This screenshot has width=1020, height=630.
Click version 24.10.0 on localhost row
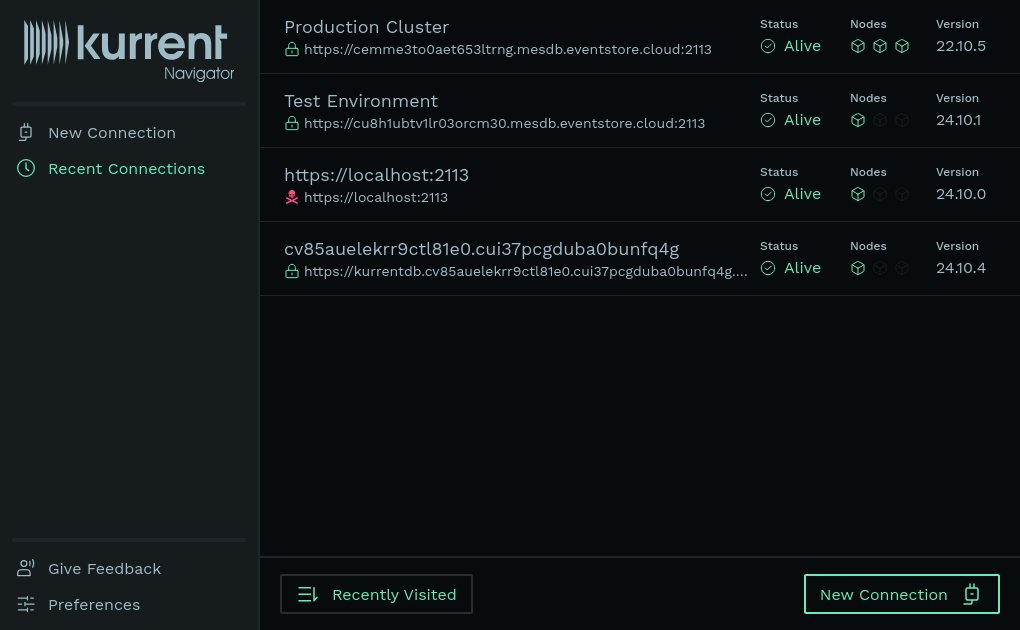coord(961,194)
